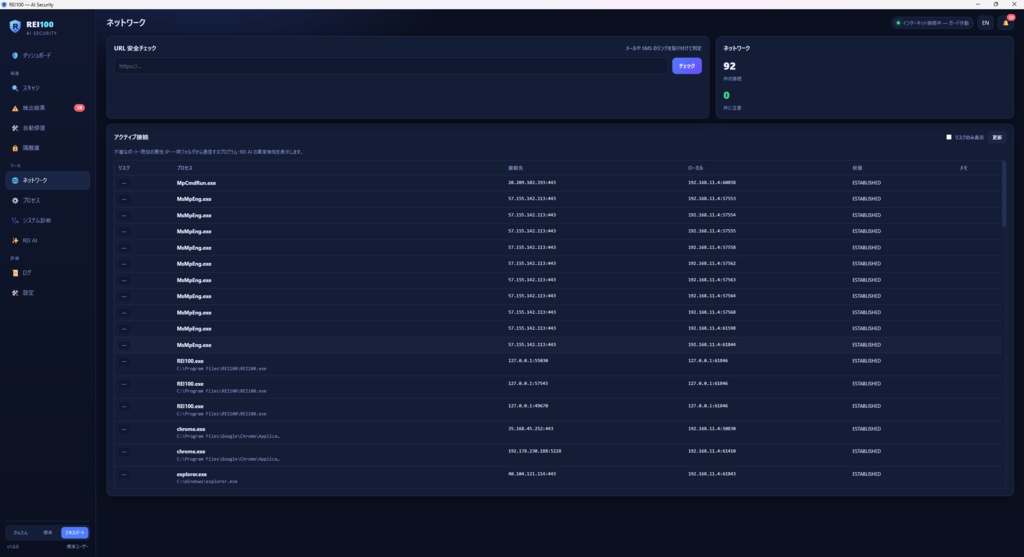Tick the risk-only display checkbox
The image size is (1024, 557).
click(x=949, y=137)
